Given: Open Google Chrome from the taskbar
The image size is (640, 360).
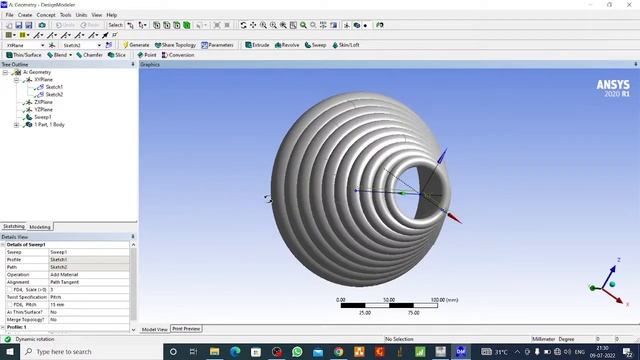Looking at the screenshot, I should pos(338,352).
